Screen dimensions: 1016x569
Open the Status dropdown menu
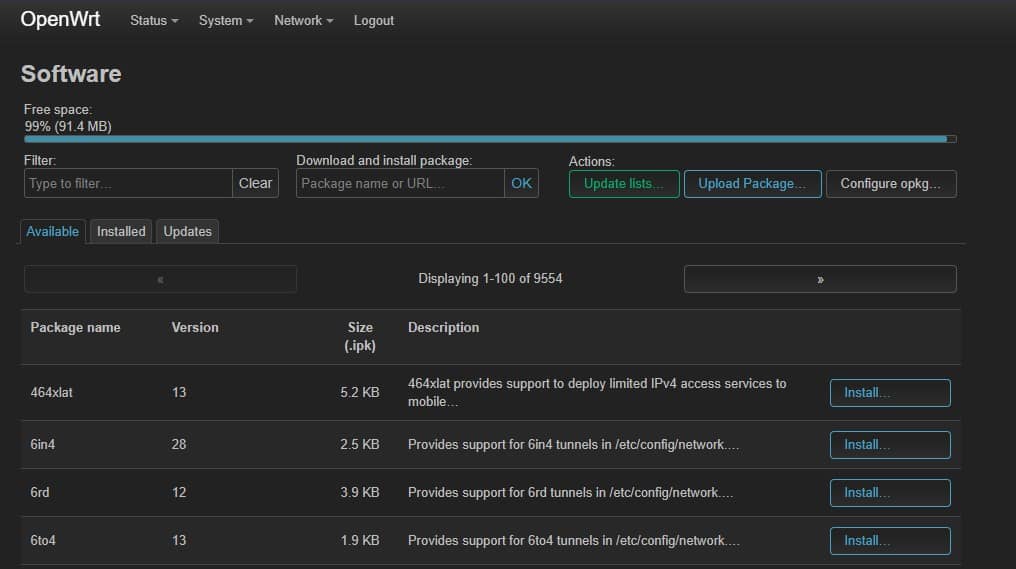click(x=154, y=21)
